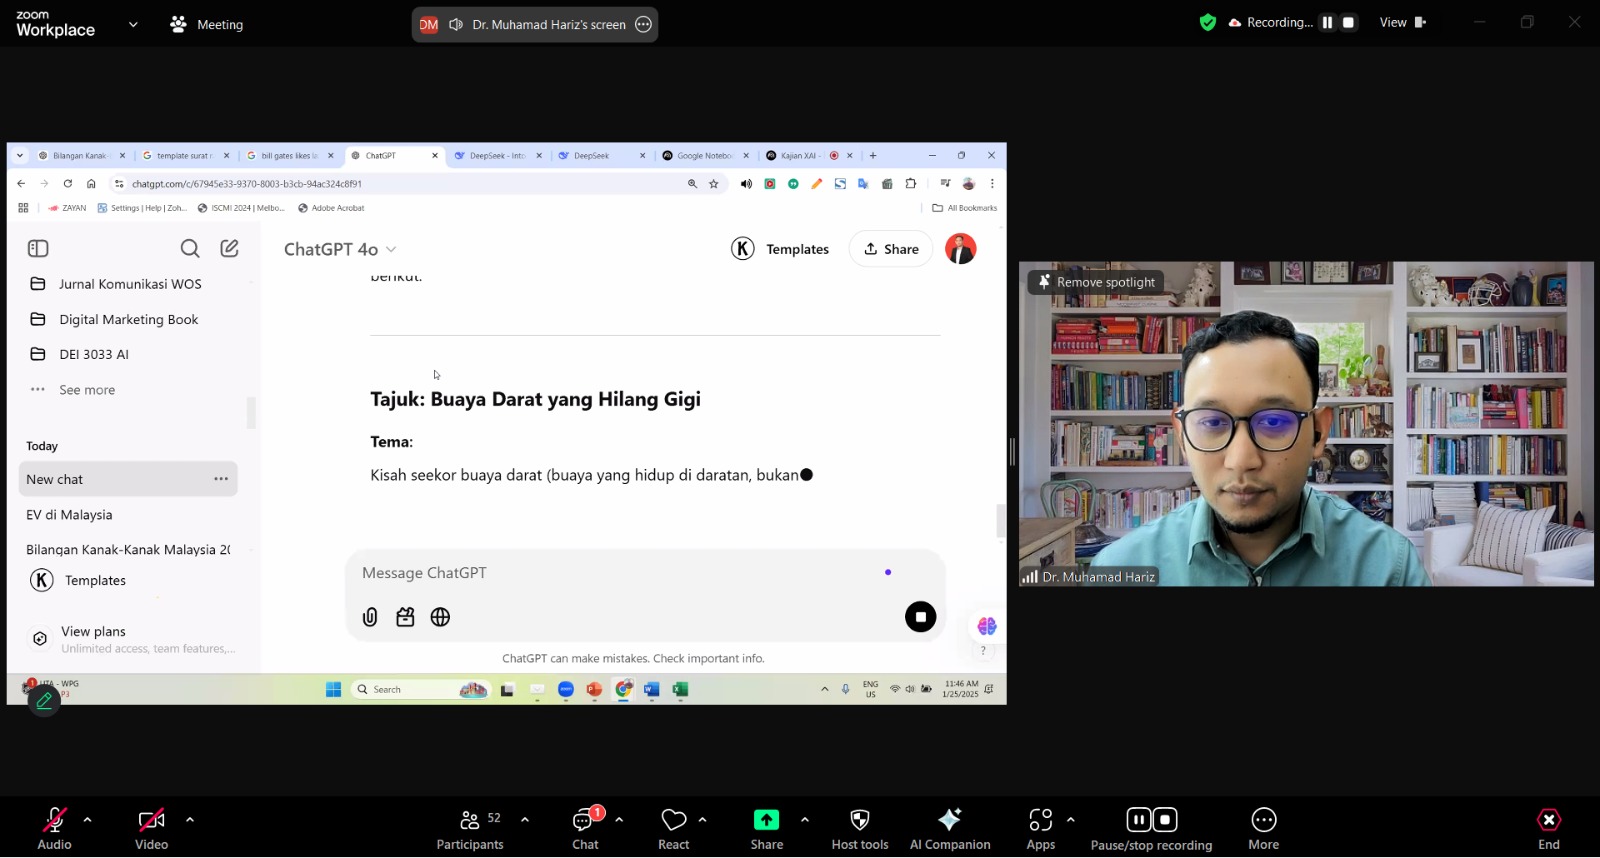The width and height of the screenshot is (1600, 858).
Task: Click Remove spotlight on video
Action: pos(1097,282)
